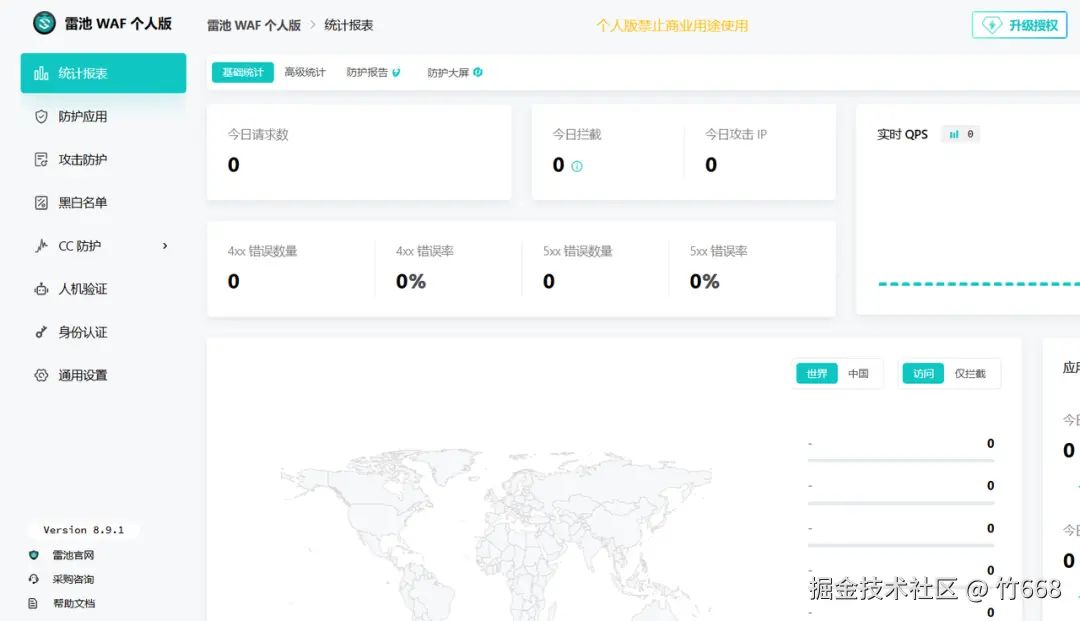
Task: Switch to the 高级统计 tab
Action: pyautogui.click(x=305, y=72)
